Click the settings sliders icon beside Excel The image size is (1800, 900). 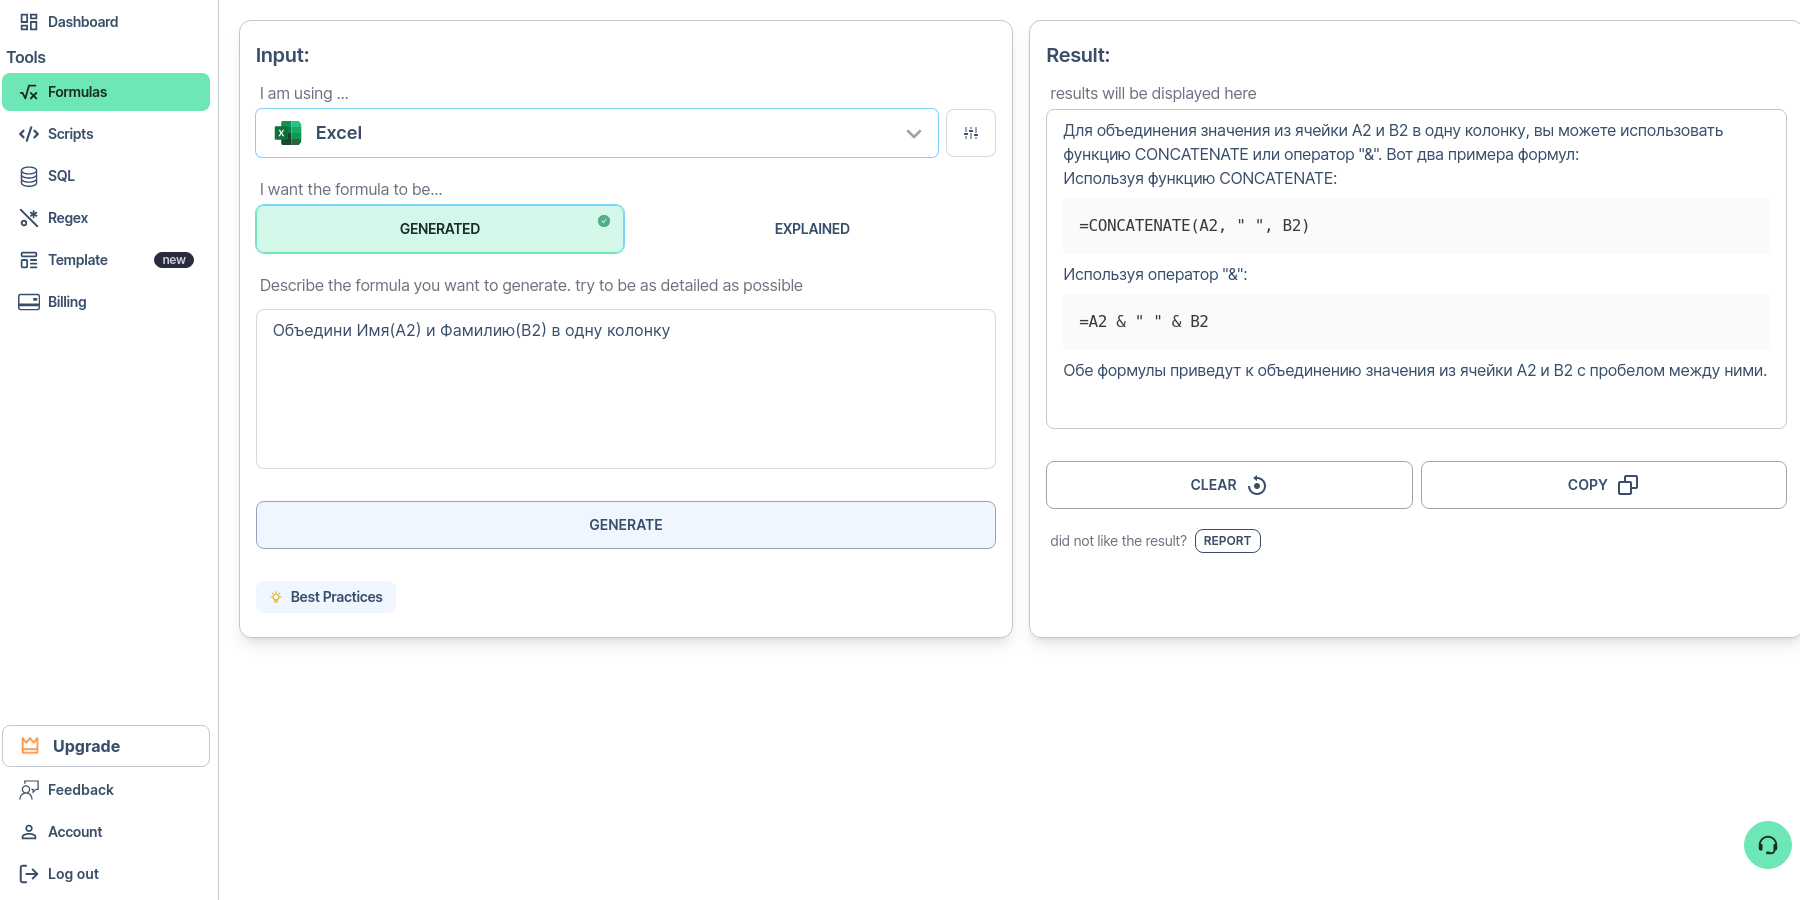tap(970, 133)
